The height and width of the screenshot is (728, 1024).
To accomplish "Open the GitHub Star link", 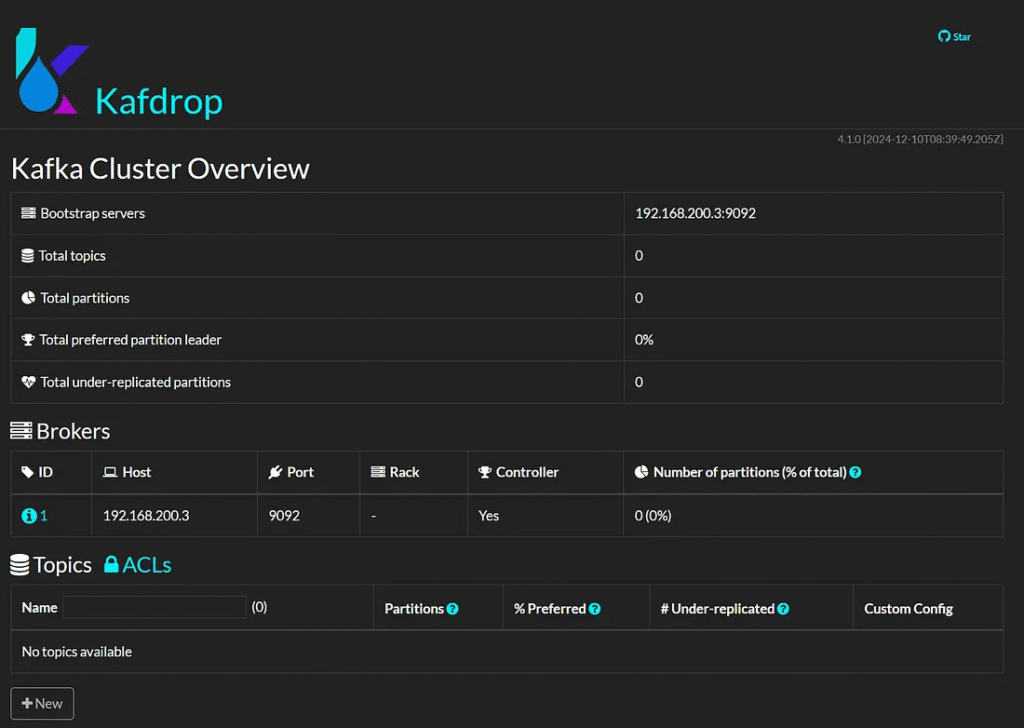I will point(954,37).
